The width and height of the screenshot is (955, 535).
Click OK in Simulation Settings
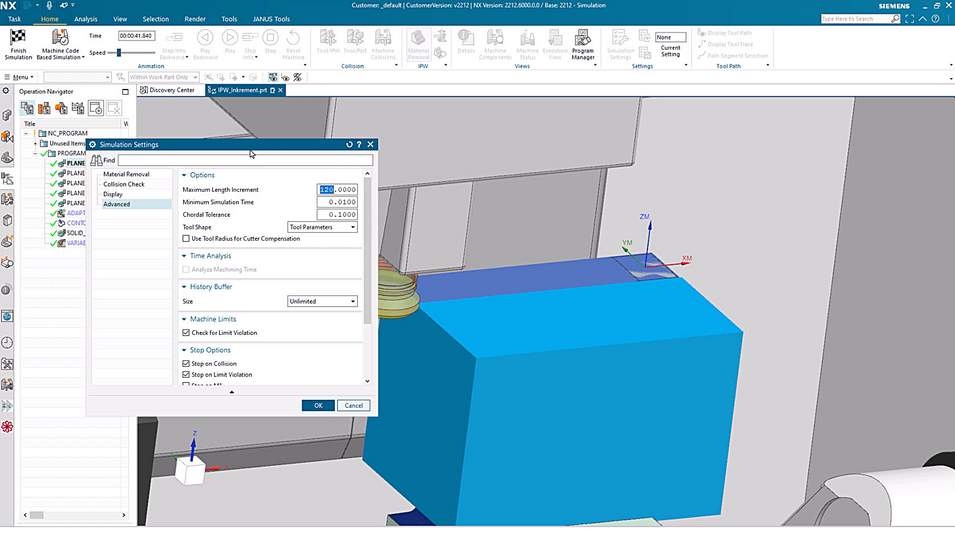click(318, 406)
